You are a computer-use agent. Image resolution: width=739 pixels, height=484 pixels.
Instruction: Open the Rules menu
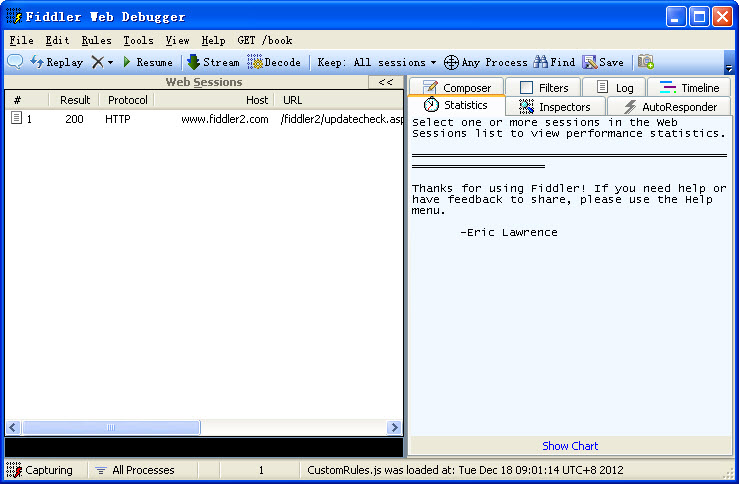pos(97,41)
